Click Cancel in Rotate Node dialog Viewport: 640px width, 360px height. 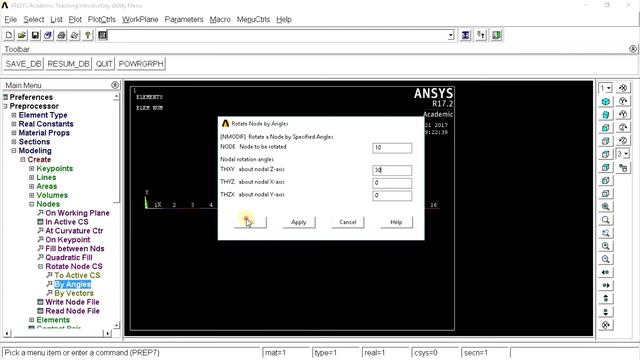click(x=348, y=222)
